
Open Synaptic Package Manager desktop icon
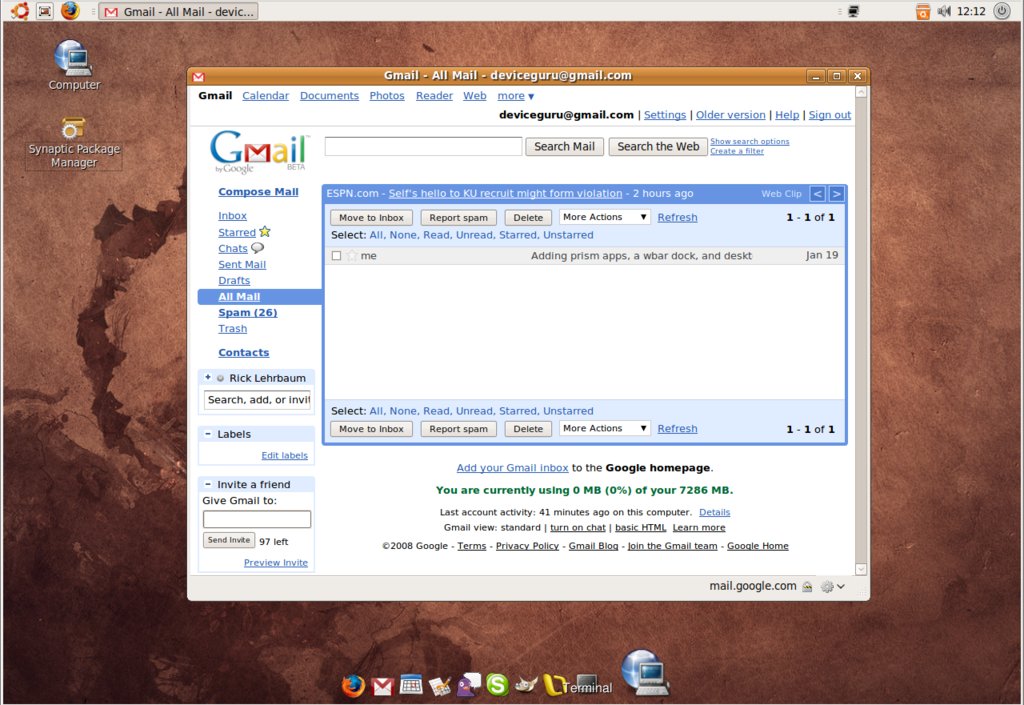[x=74, y=143]
